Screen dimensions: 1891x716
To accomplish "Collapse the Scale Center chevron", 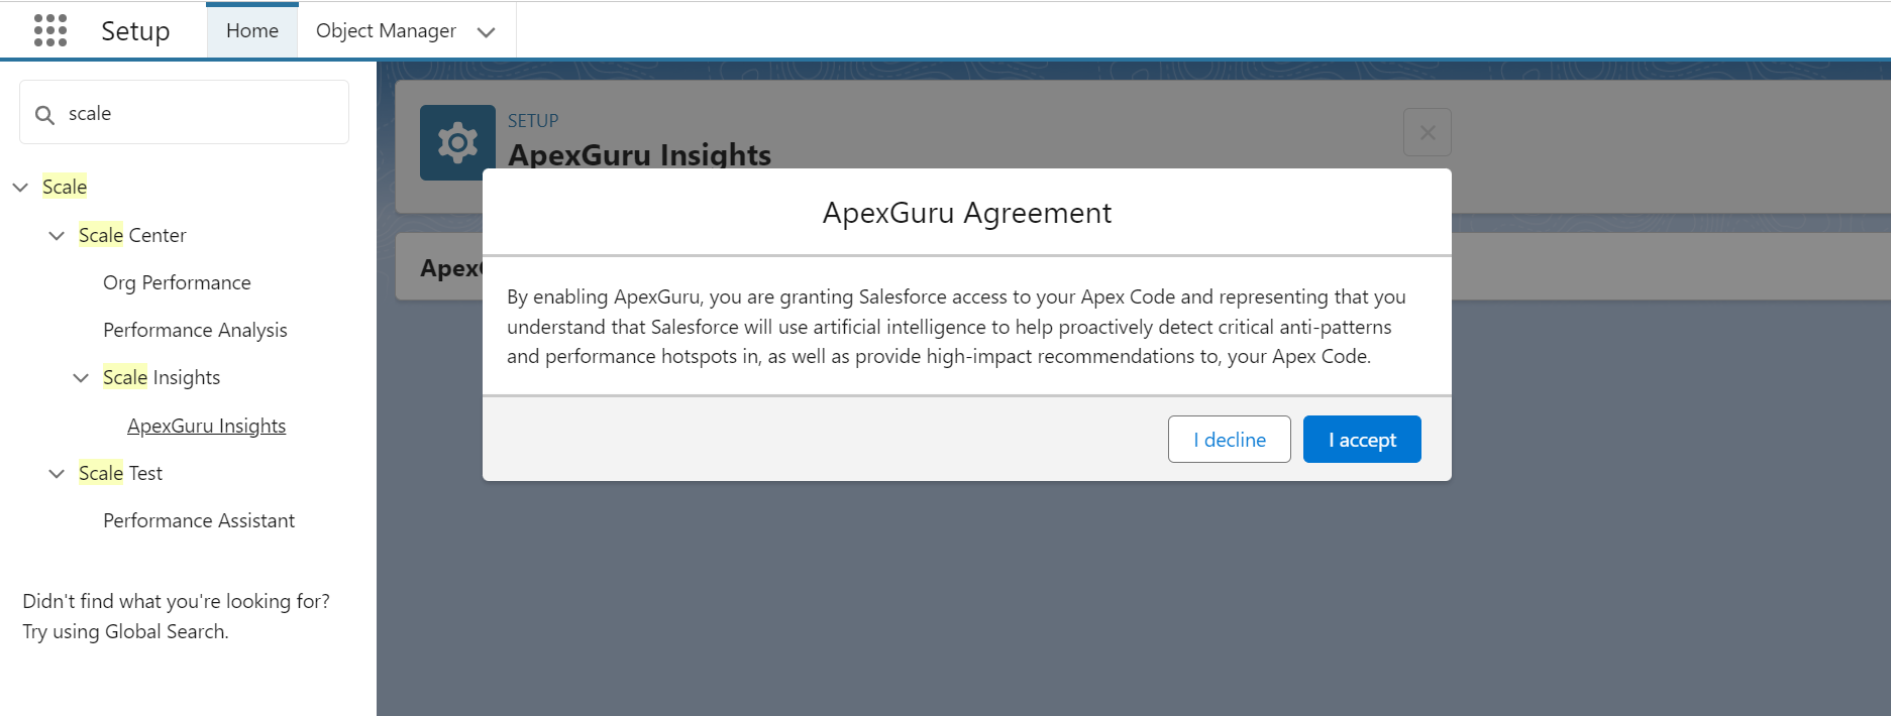I will (x=57, y=235).
